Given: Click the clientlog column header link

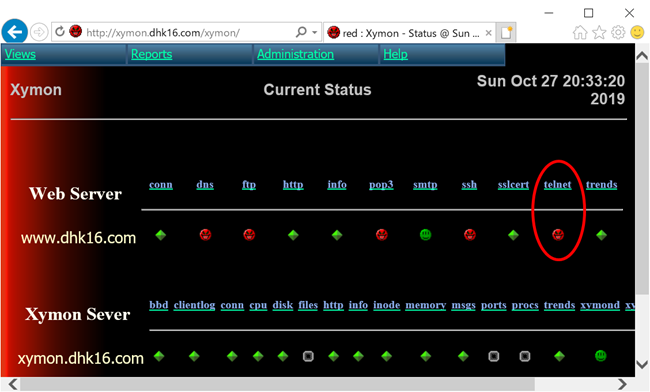Looking at the screenshot, I should 194,305.
